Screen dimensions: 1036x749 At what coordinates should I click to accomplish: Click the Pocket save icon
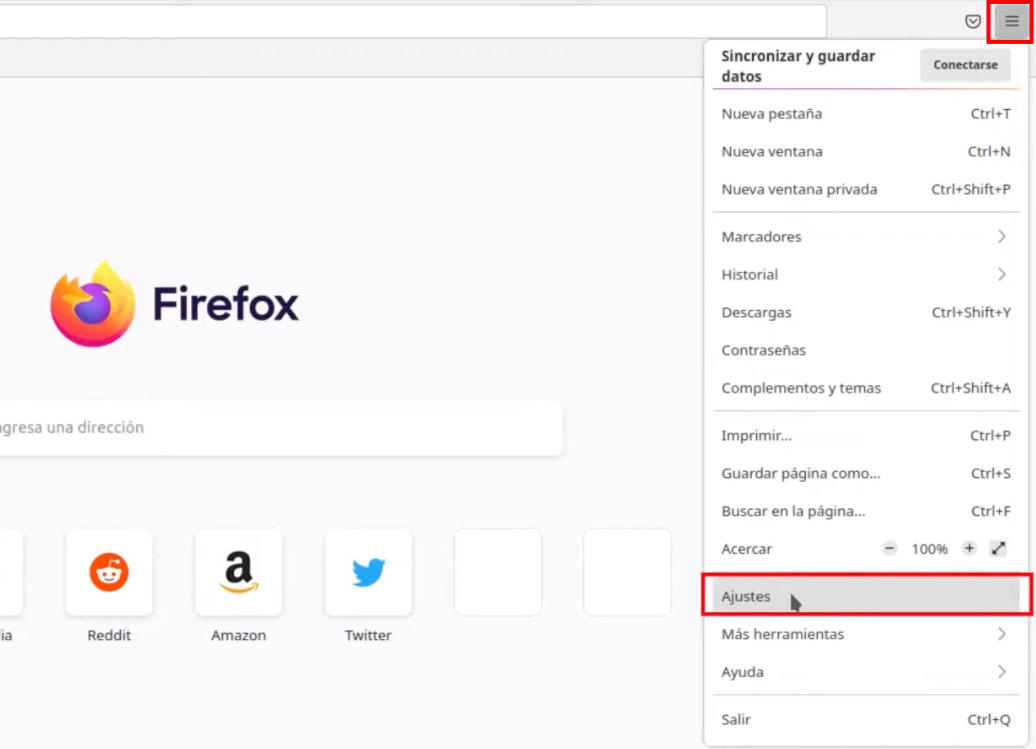[973, 21]
